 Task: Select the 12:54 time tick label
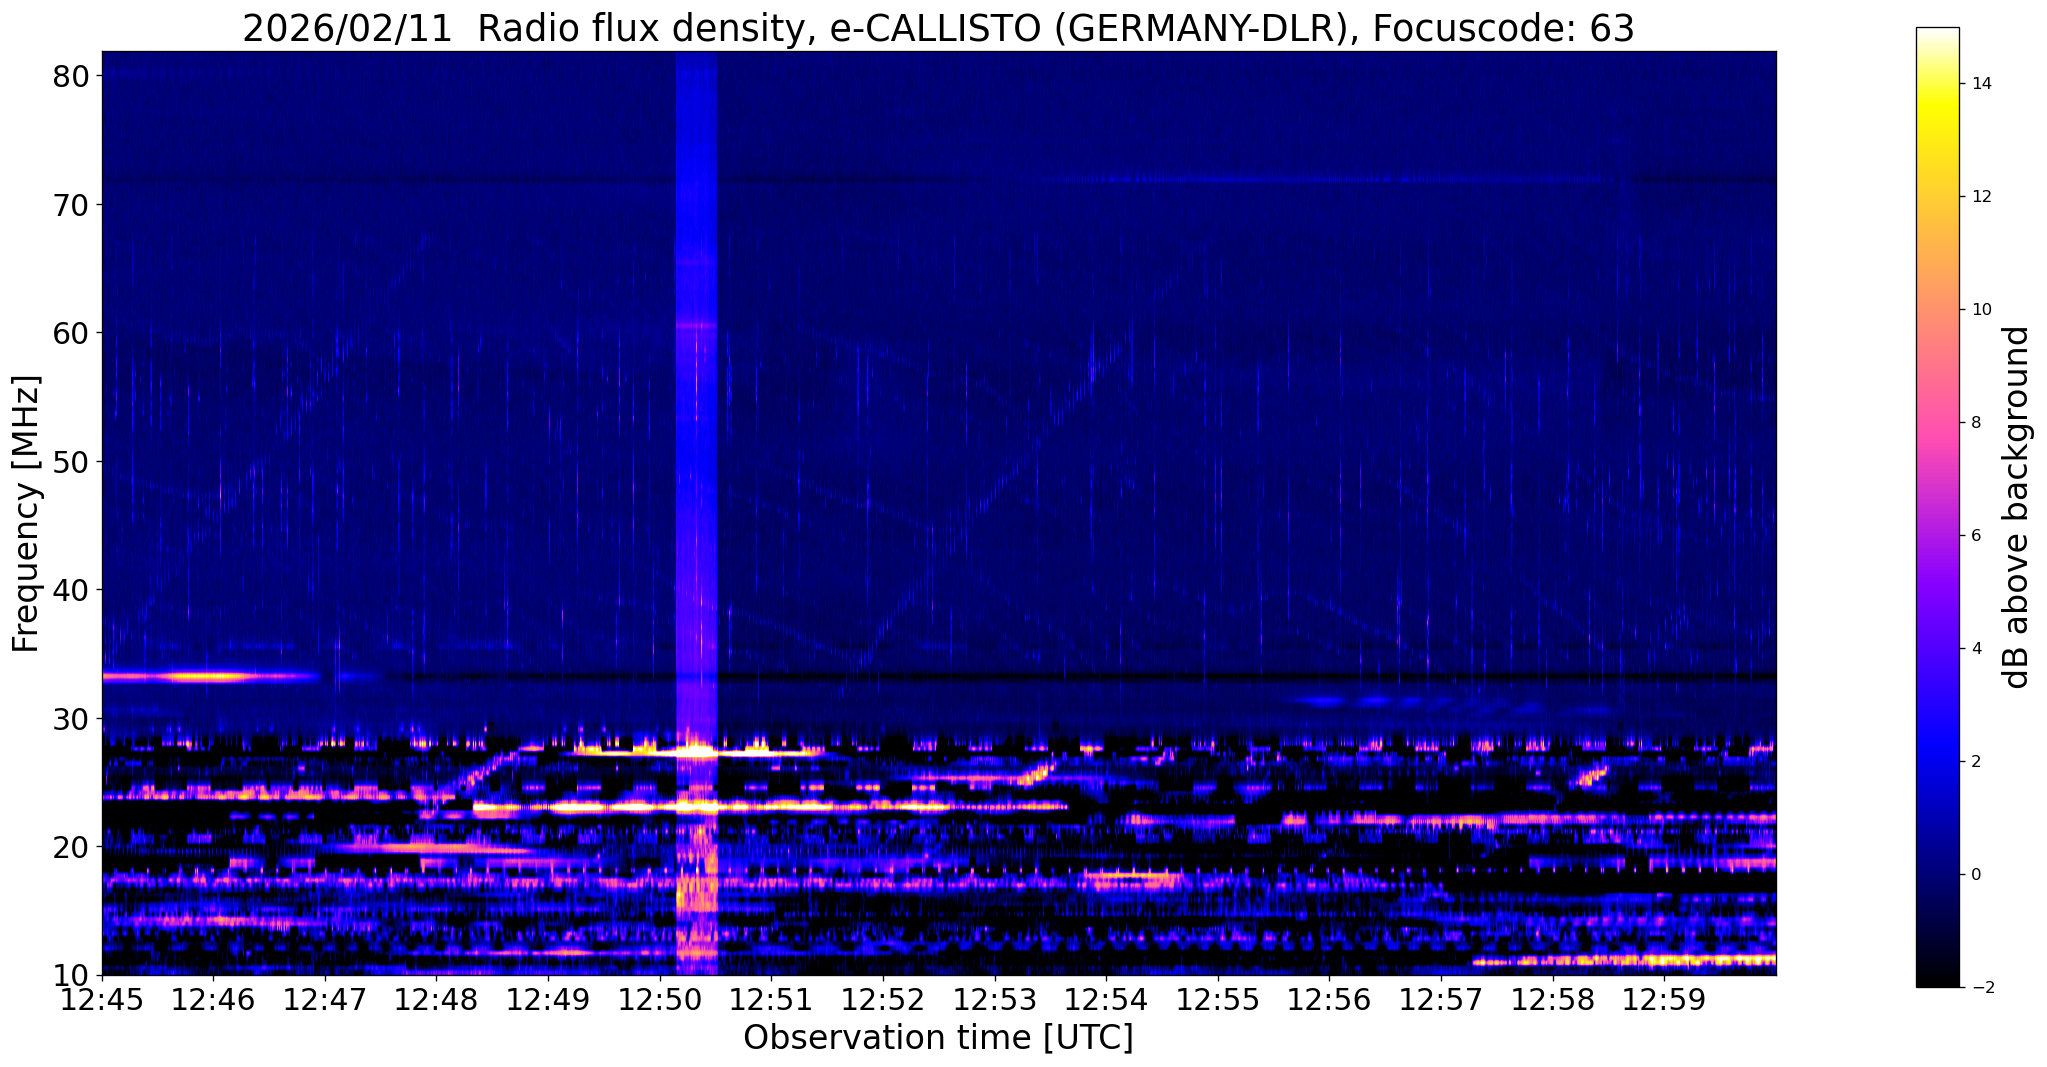(x=1106, y=1000)
